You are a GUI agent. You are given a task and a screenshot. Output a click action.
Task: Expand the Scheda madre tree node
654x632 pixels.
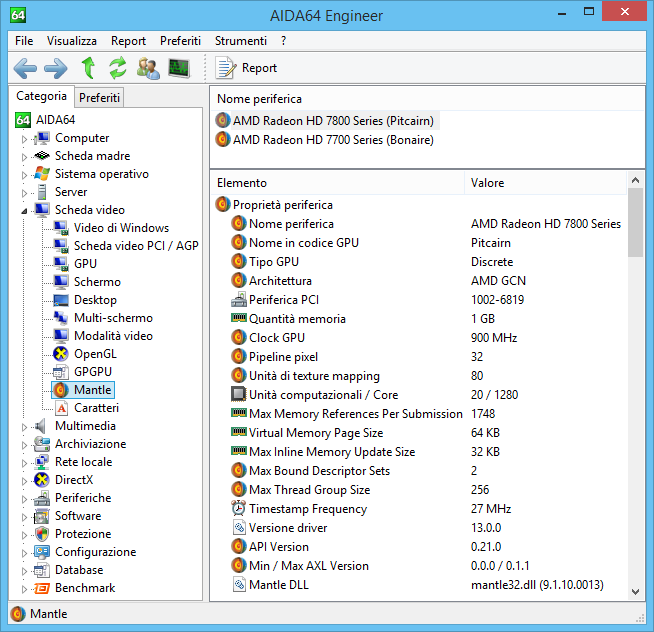[24, 157]
